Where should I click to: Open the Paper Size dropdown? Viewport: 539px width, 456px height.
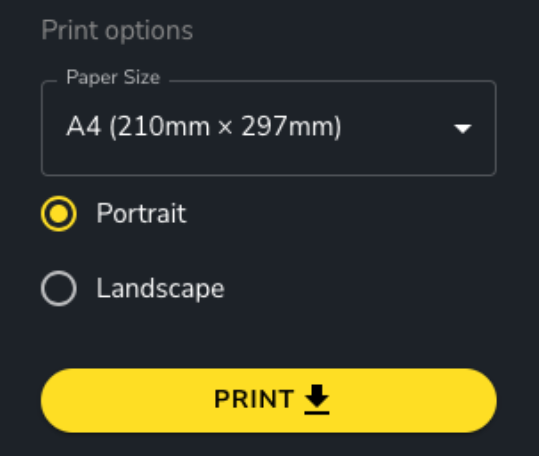click(x=268, y=128)
